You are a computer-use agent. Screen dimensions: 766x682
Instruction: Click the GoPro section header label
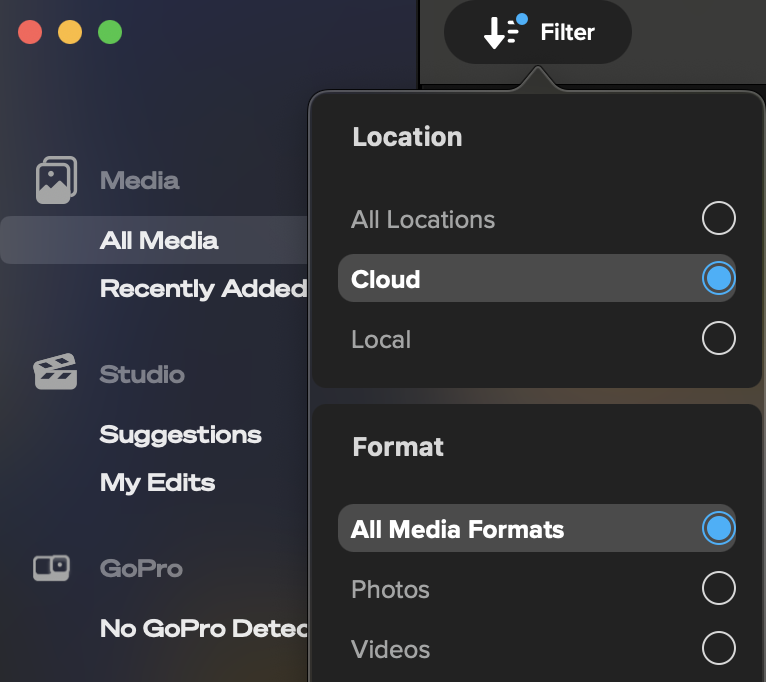point(141,569)
